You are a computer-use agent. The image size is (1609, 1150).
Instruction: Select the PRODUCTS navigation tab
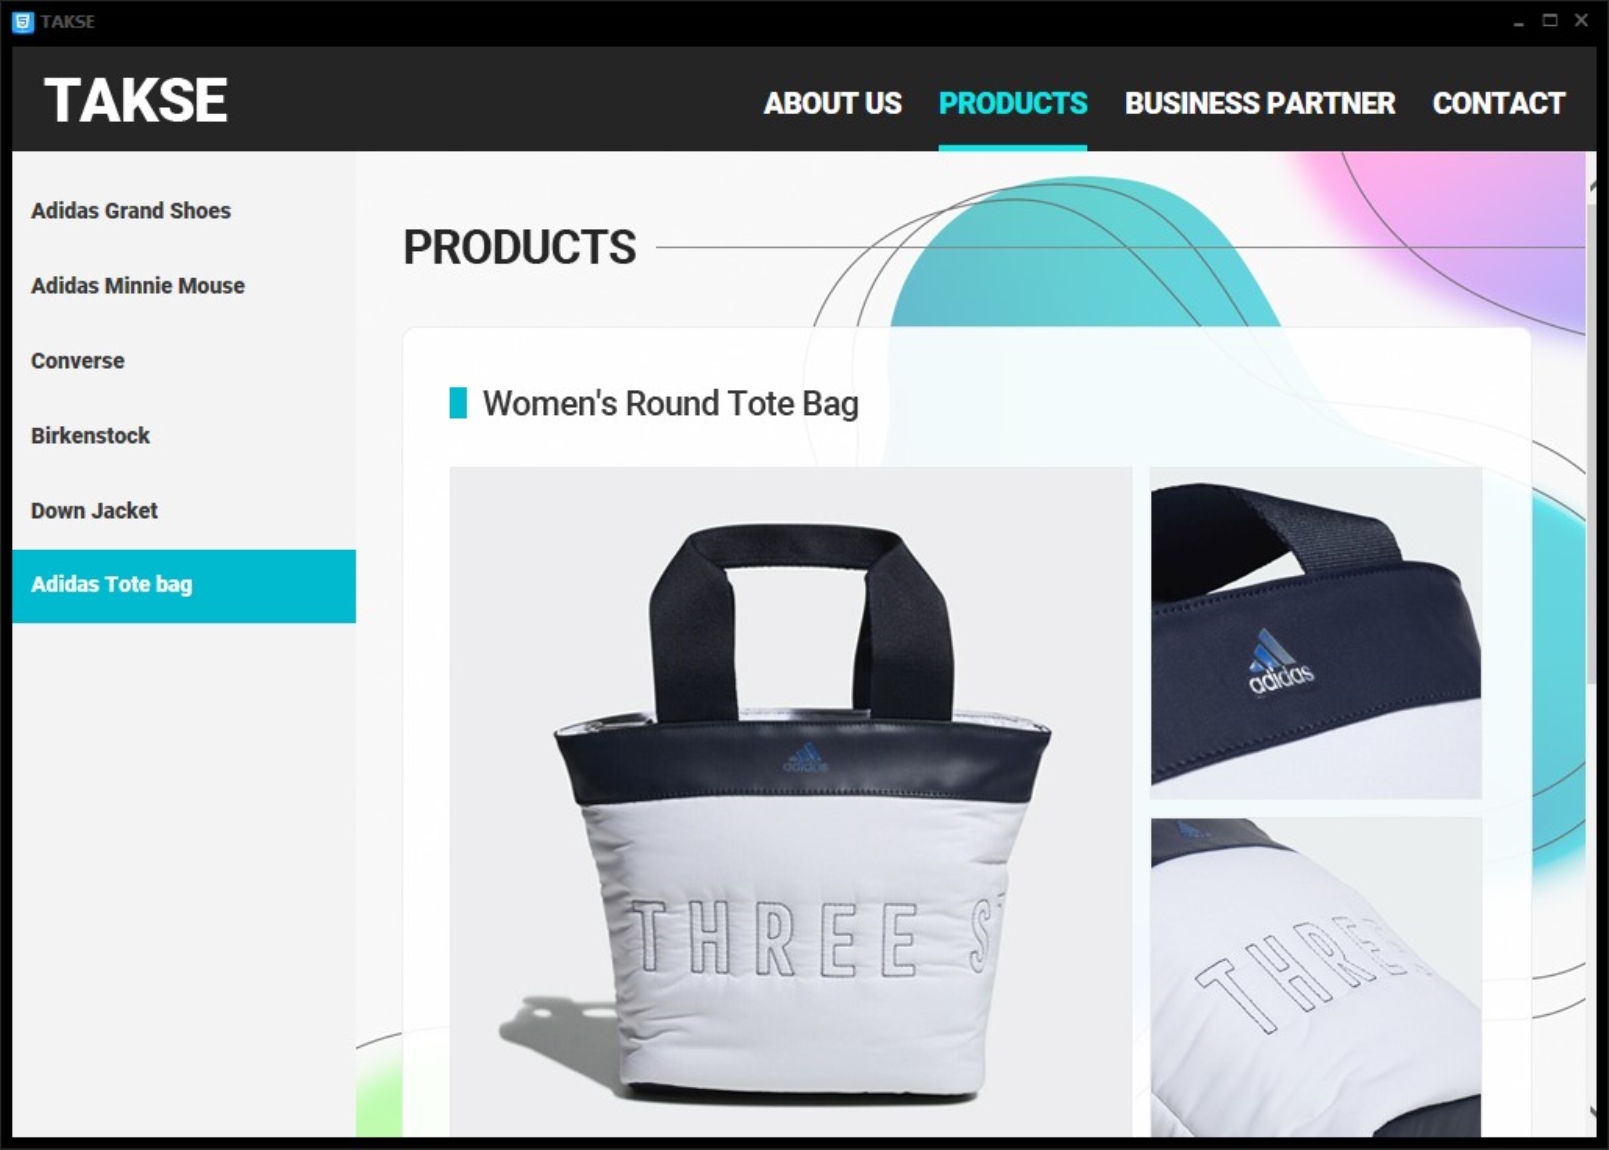click(1012, 103)
